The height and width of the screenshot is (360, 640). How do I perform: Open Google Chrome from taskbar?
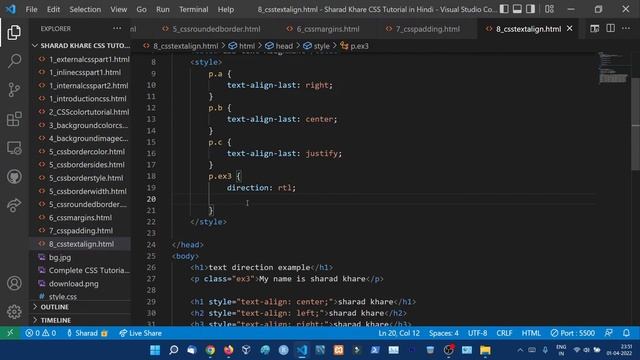pyautogui.click(x=210, y=350)
